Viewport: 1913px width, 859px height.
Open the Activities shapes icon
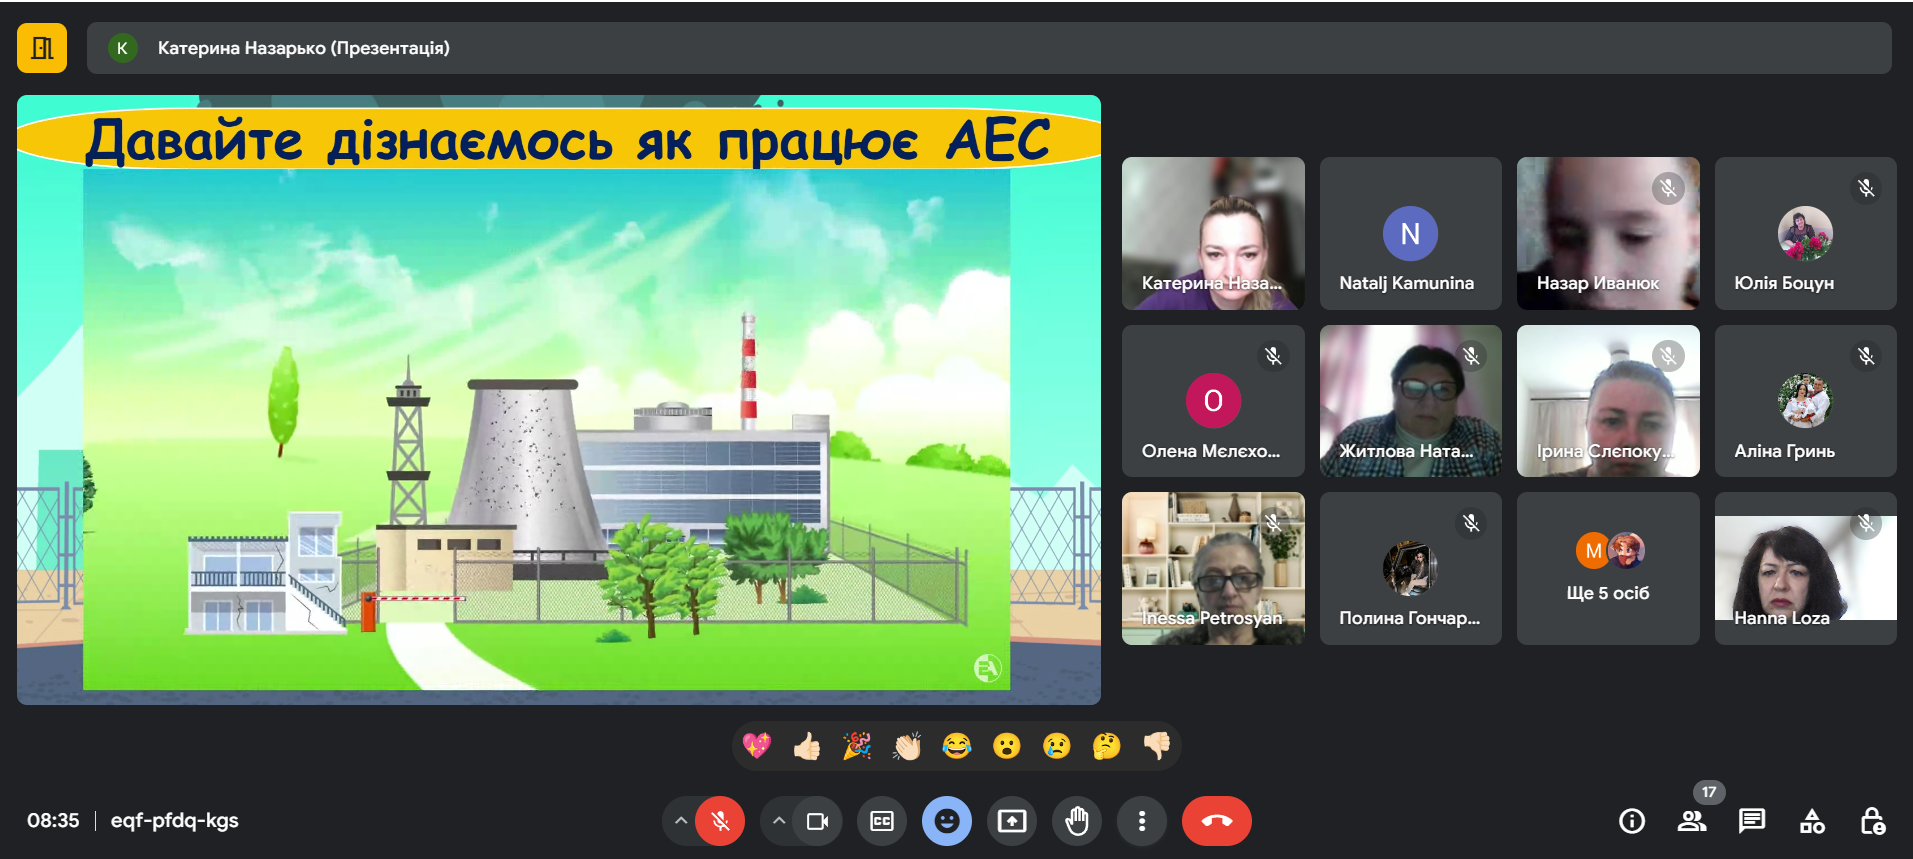tap(1812, 821)
